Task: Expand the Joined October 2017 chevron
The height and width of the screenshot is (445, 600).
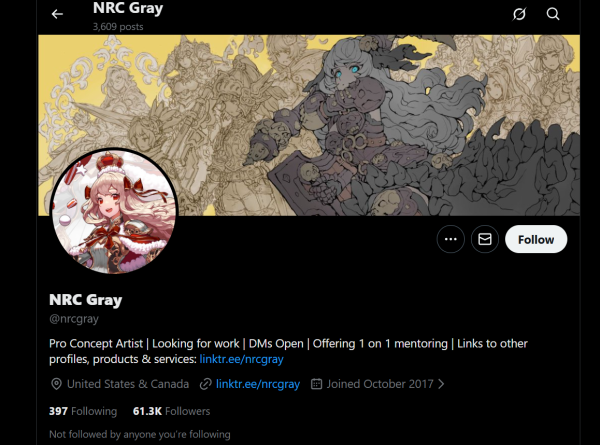Action: [x=441, y=384]
